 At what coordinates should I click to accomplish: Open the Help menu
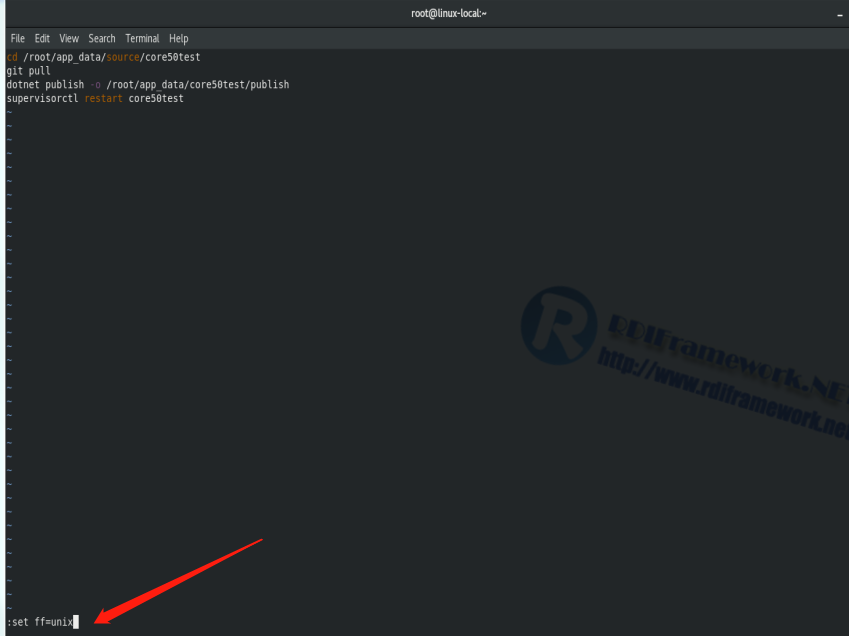(x=178, y=38)
